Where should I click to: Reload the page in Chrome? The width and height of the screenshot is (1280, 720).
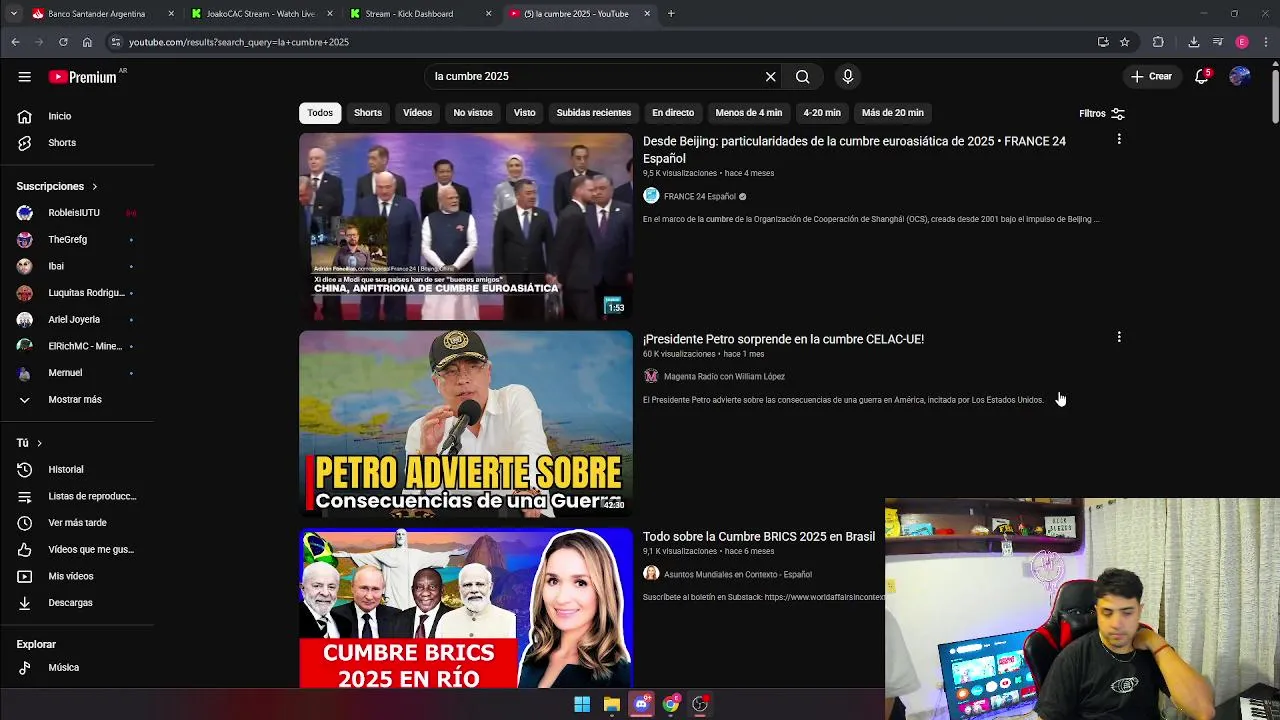pyautogui.click(x=63, y=42)
